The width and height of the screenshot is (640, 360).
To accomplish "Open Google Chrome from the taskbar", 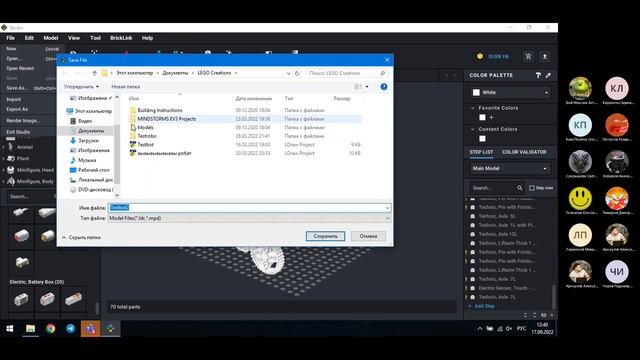I will point(51,329).
